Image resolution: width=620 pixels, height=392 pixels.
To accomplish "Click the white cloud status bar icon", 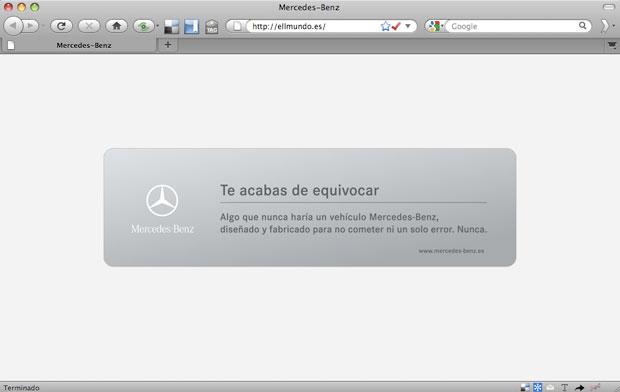I will (x=550, y=388).
